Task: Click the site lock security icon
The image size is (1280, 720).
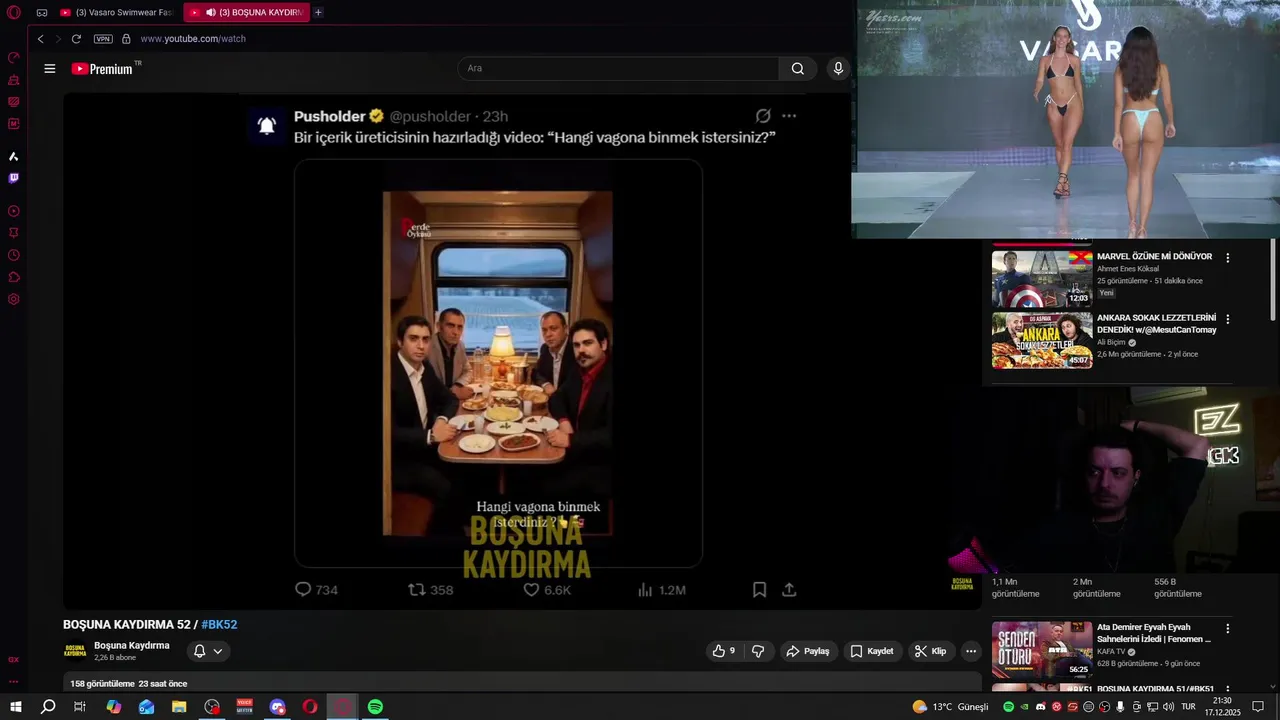Action: coord(126,39)
